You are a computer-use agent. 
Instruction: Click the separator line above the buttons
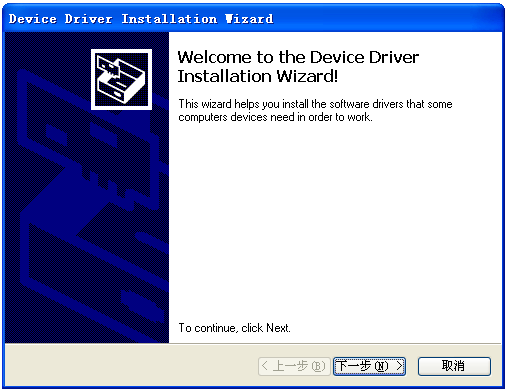coord(253,343)
